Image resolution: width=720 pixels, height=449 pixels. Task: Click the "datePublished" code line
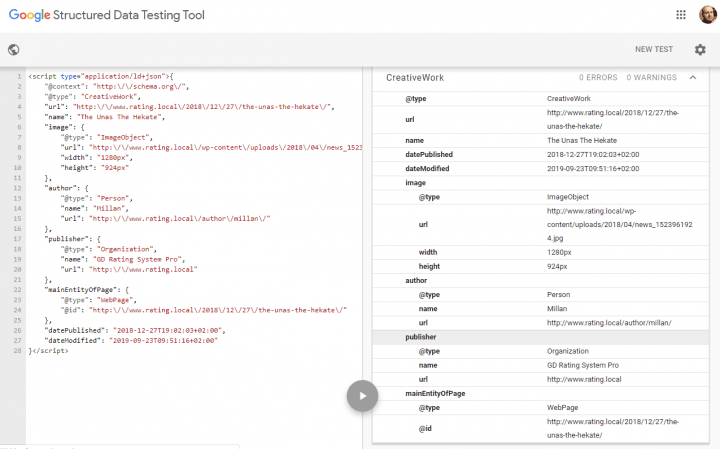[135, 331]
